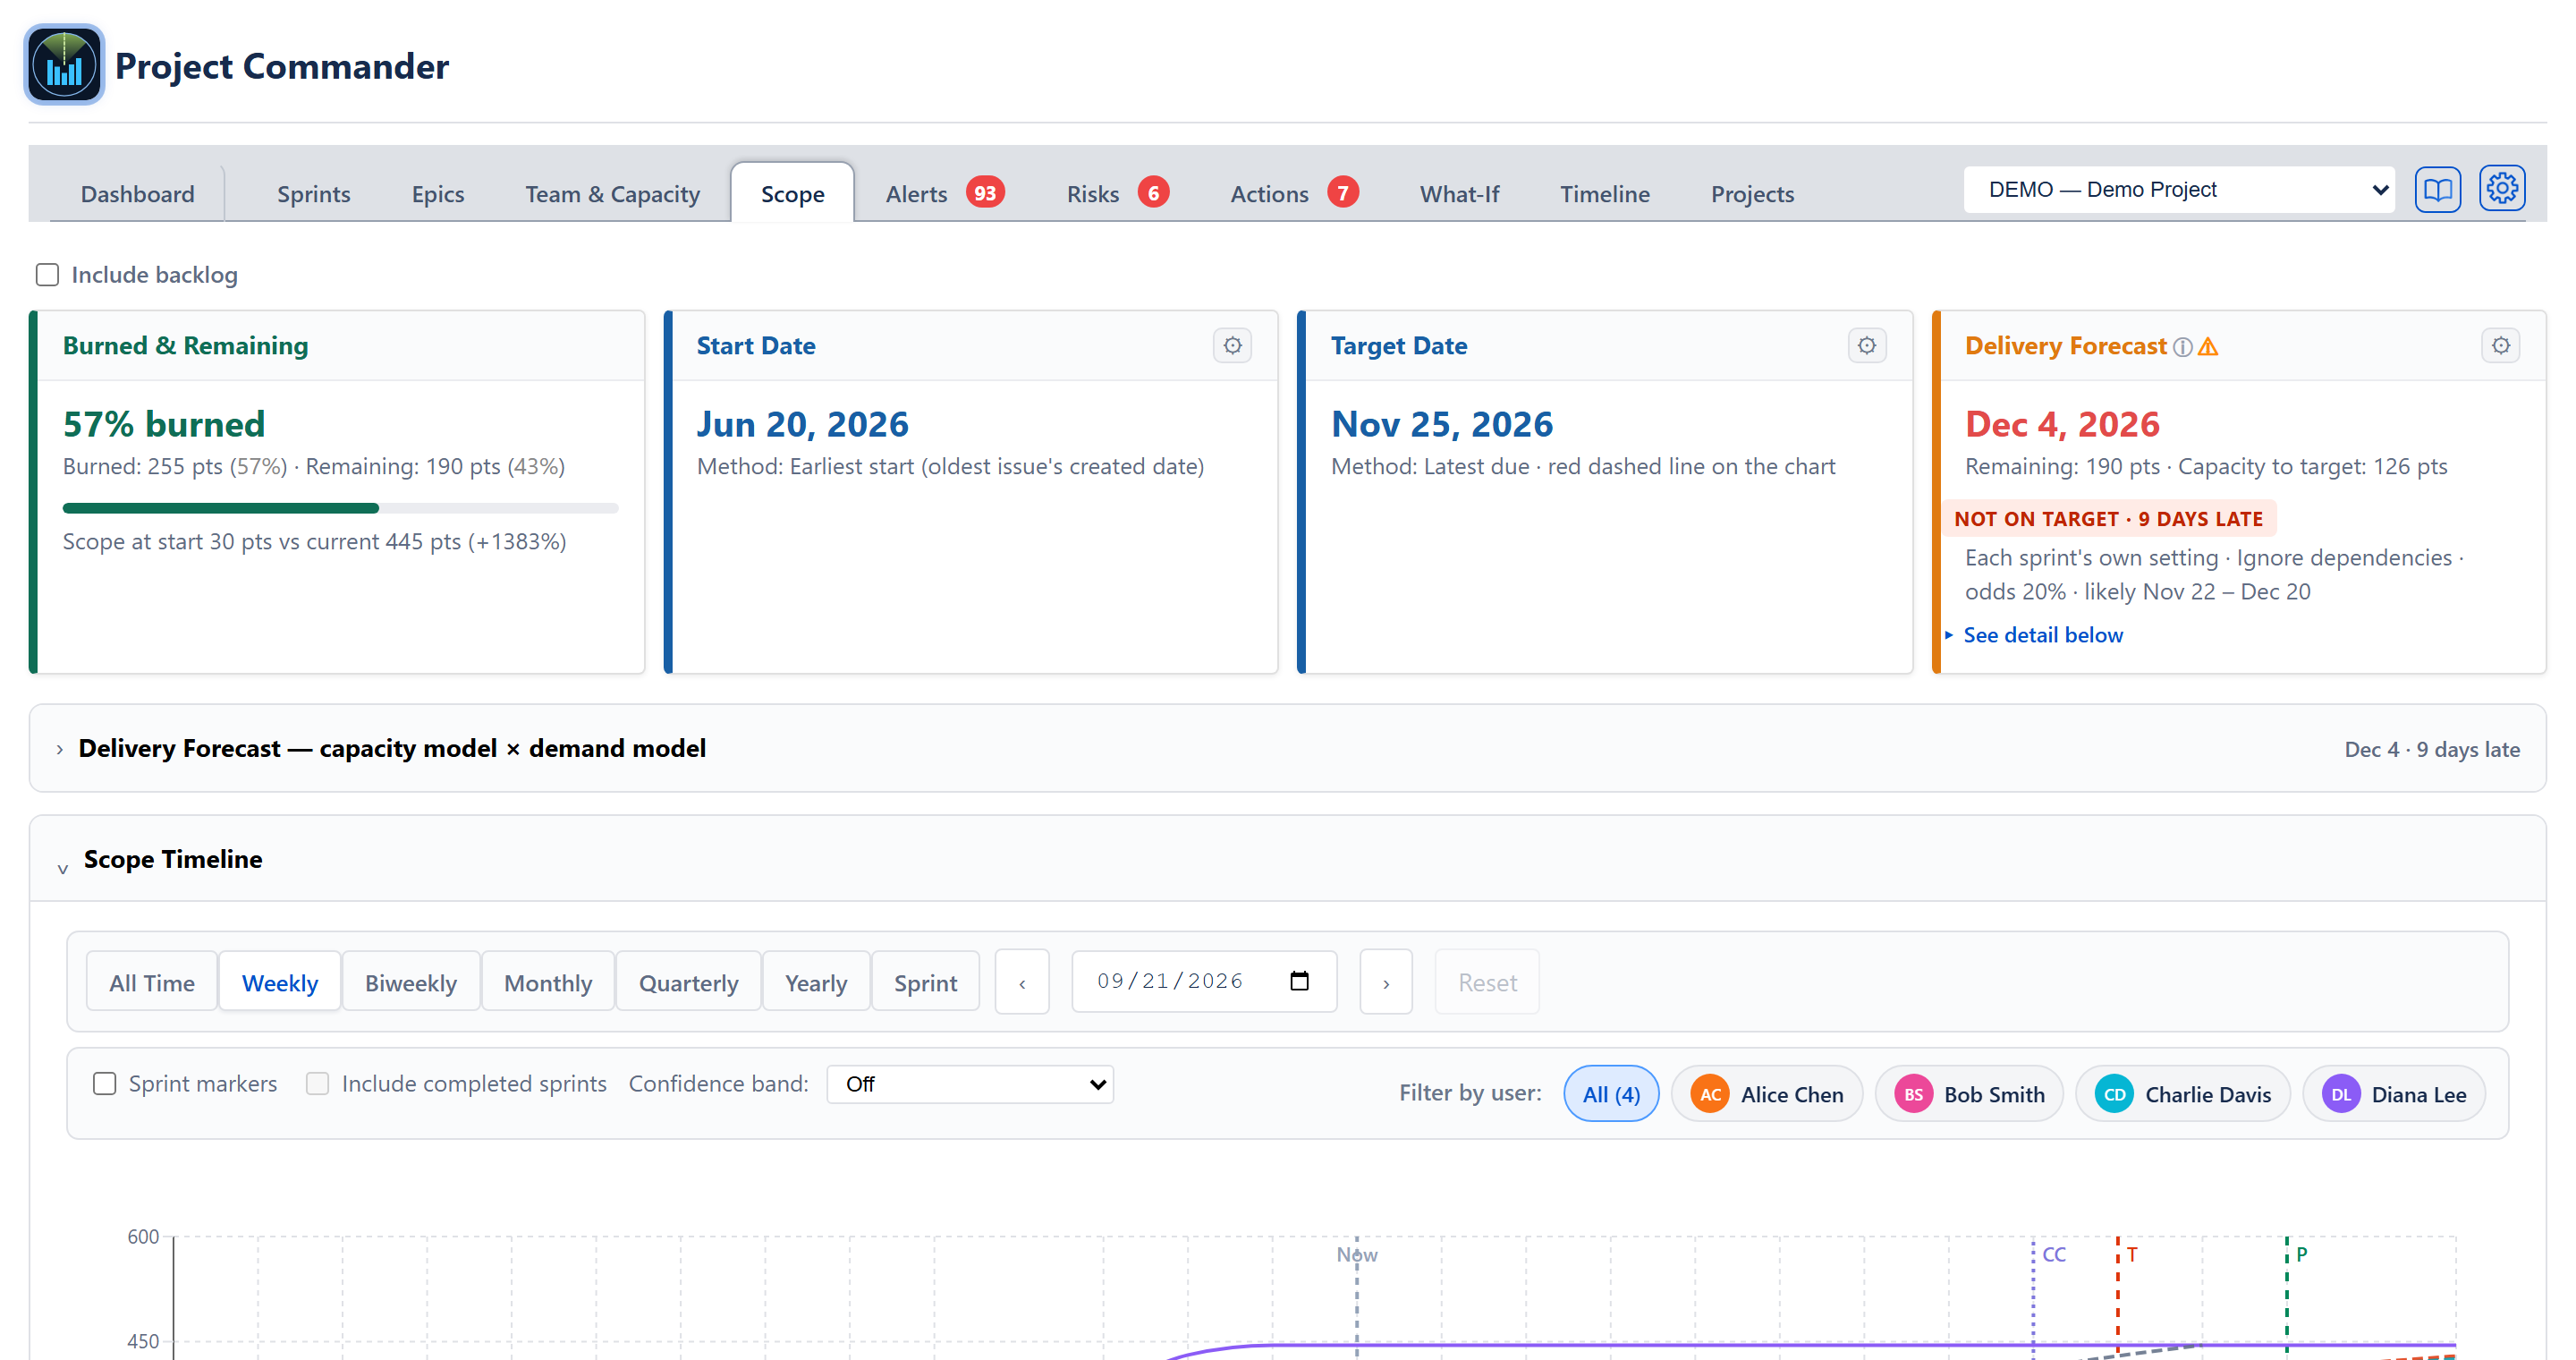
Task: Click NOT ON TARGET · 9 DAYS LATE badge
Action: pyautogui.click(x=2108, y=519)
